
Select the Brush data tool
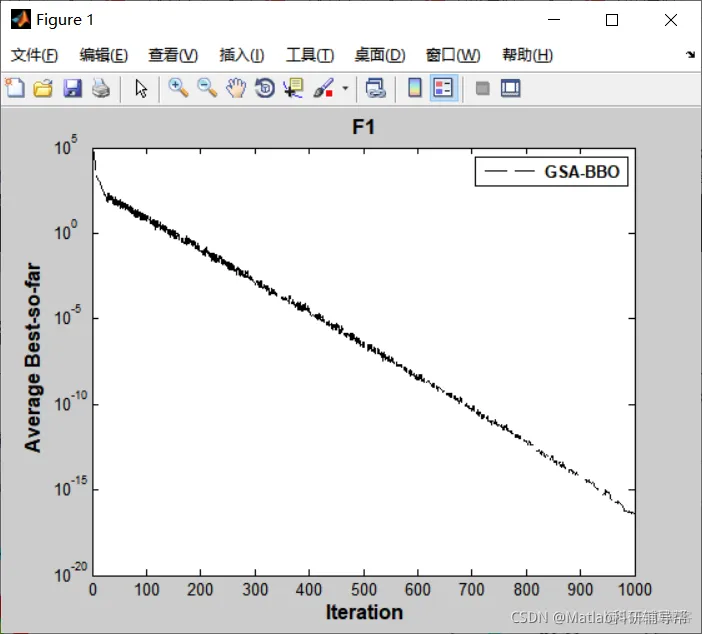(323, 88)
